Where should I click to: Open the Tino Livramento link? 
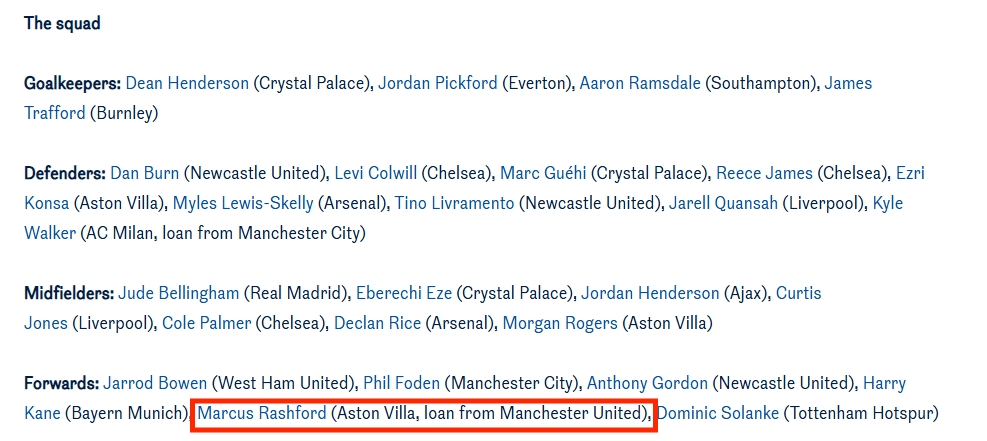point(454,203)
